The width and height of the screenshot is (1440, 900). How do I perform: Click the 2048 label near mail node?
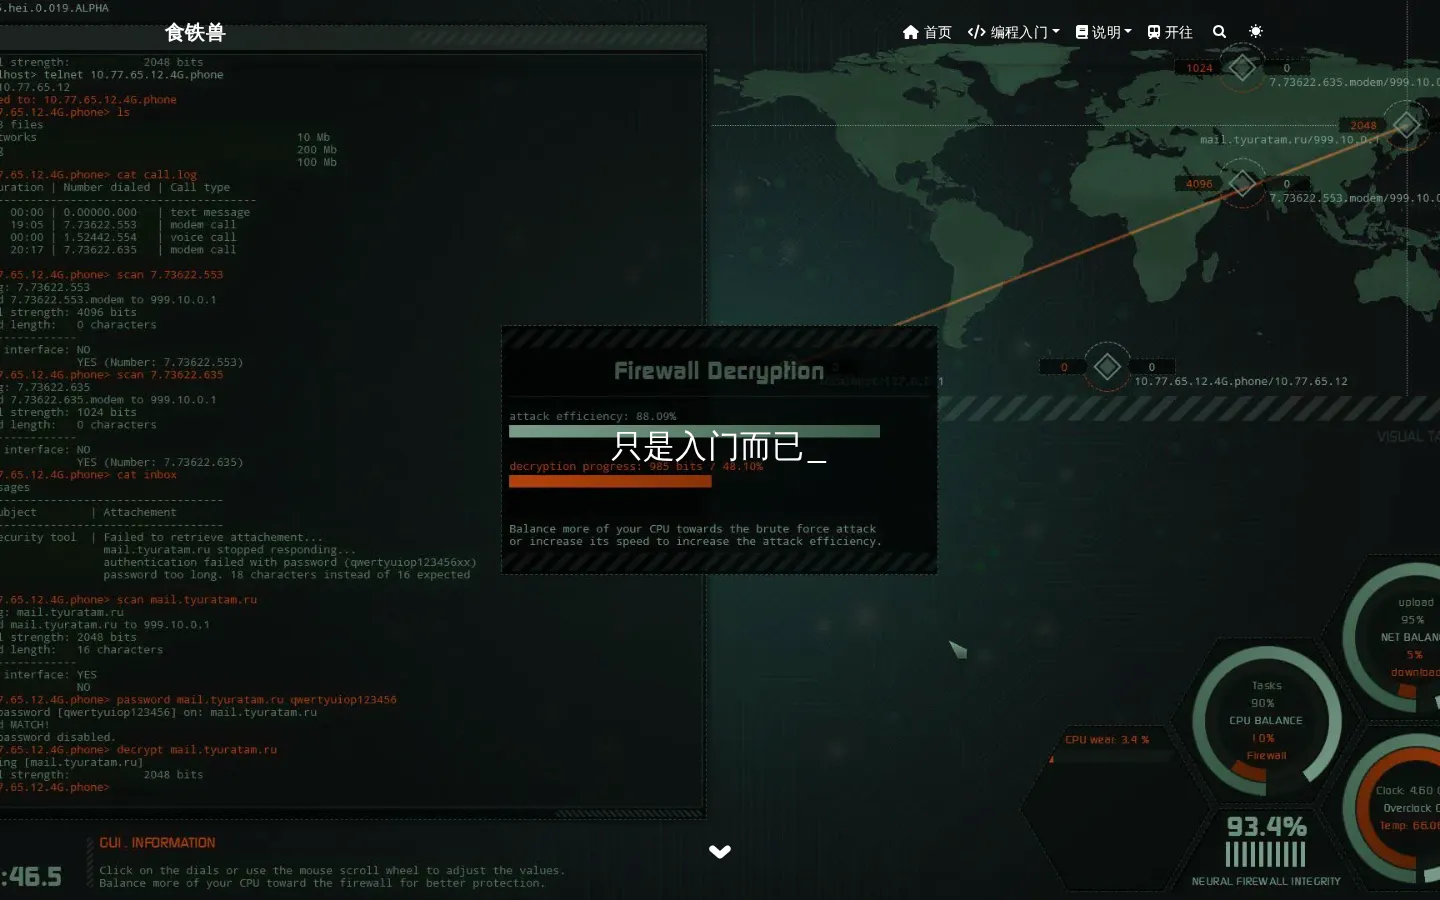[1363, 125]
